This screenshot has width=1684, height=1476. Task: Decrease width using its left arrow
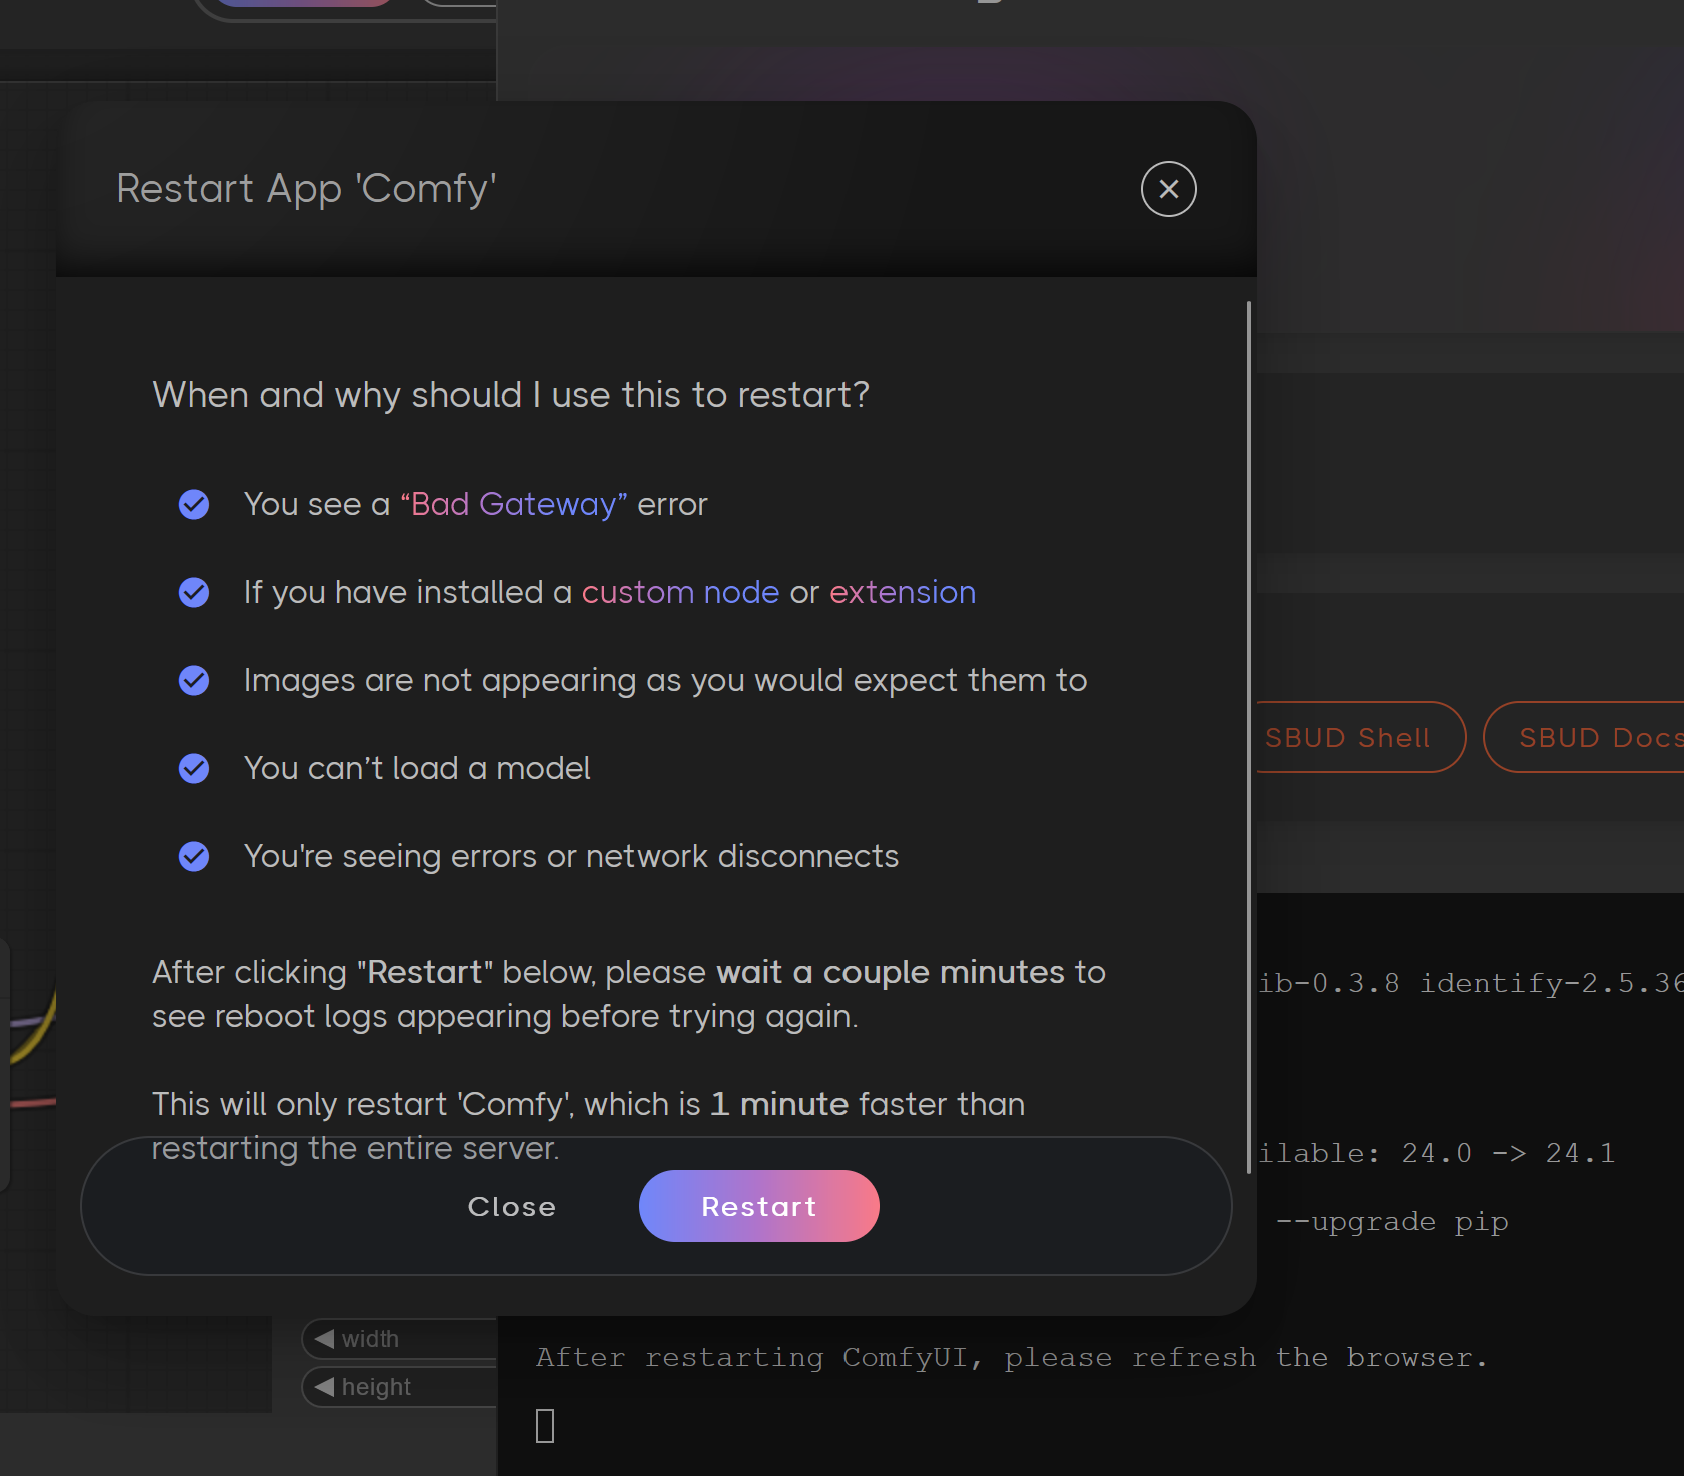pyautogui.click(x=324, y=1338)
